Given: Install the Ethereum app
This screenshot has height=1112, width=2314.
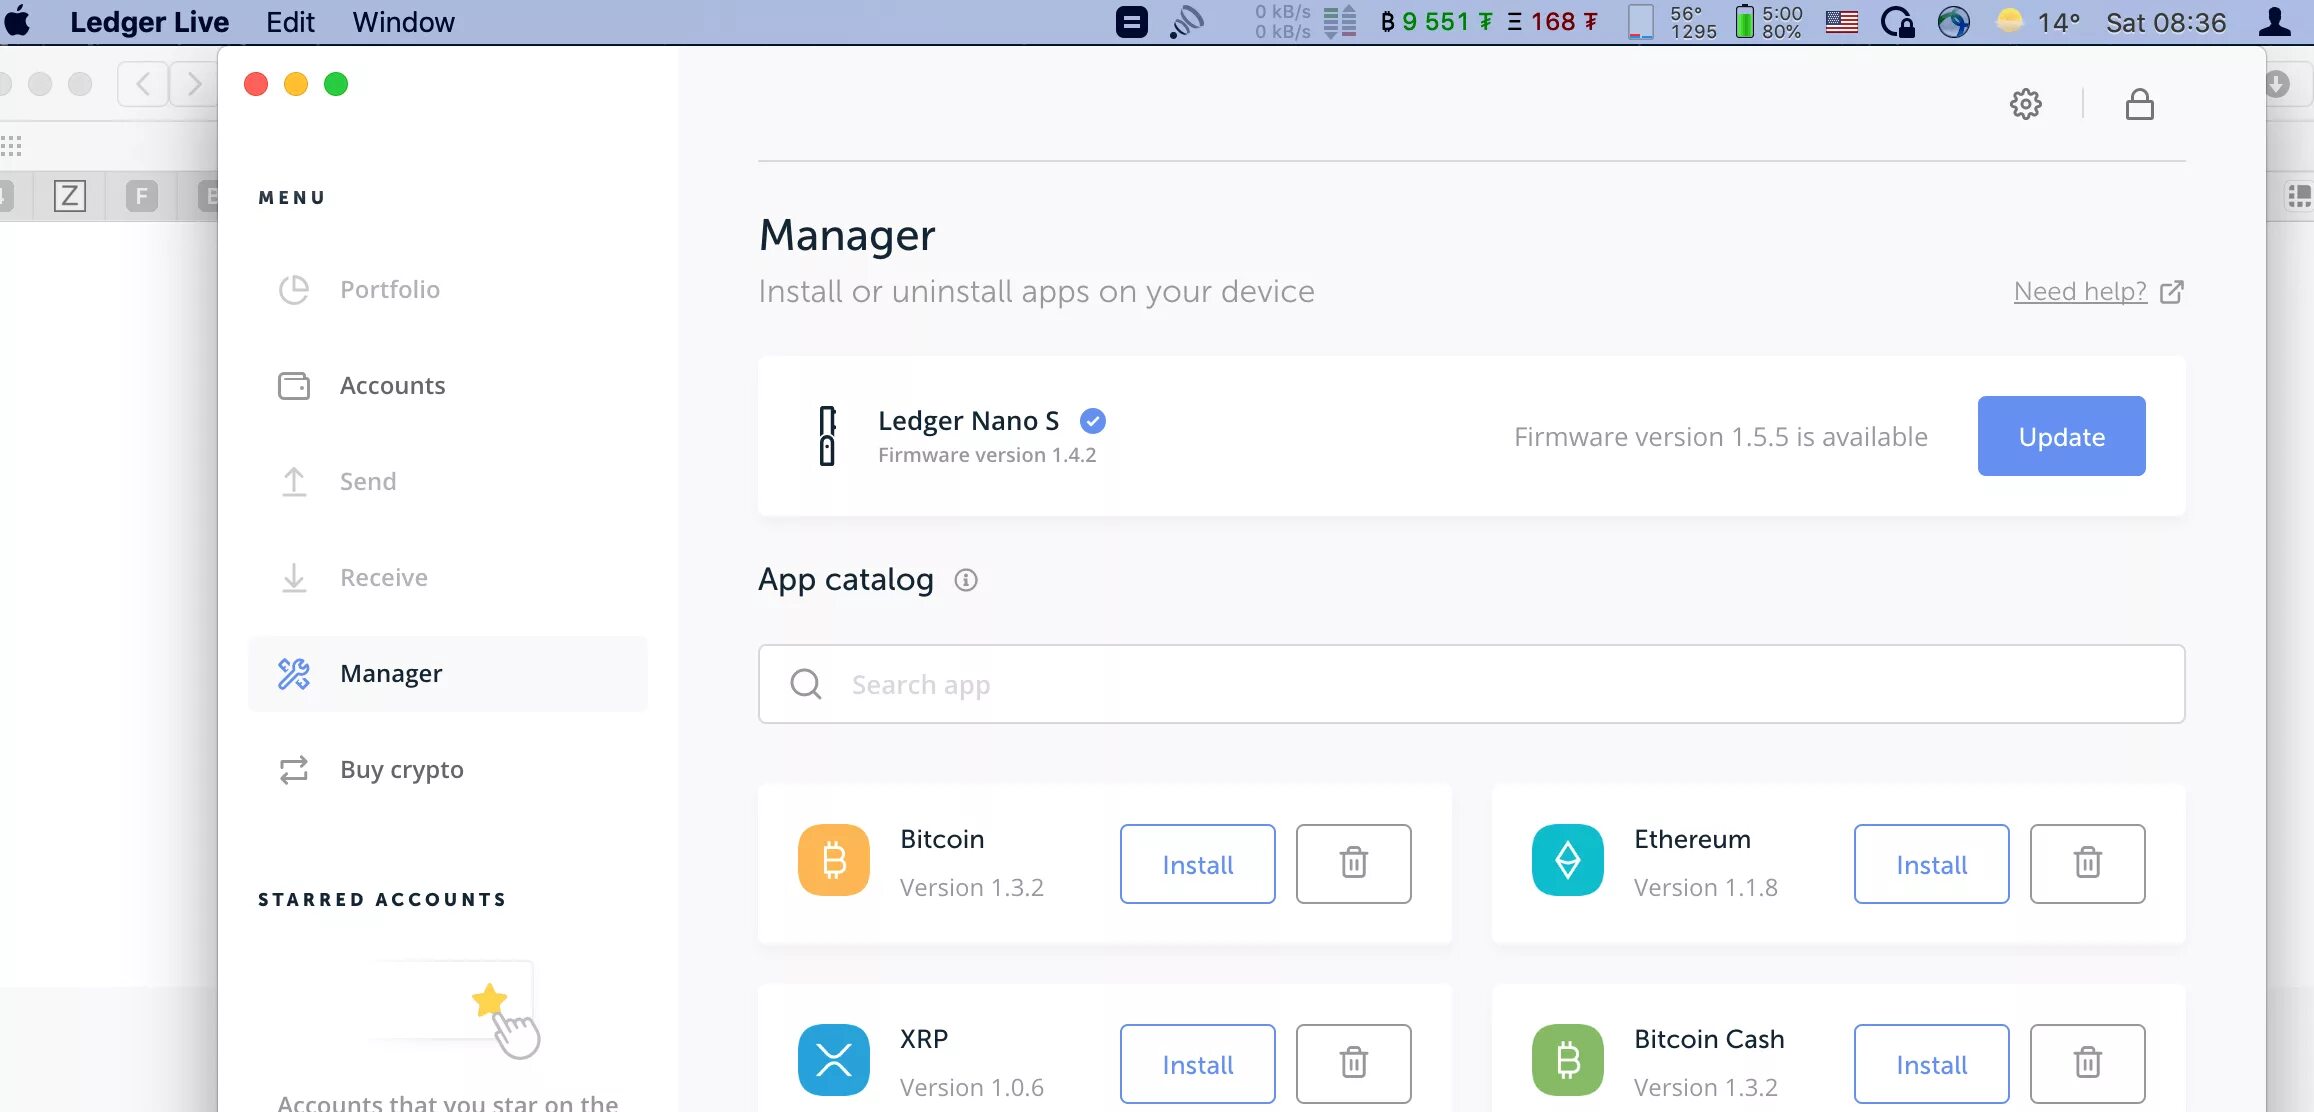Looking at the screenshot, I should coord(1931,864).
